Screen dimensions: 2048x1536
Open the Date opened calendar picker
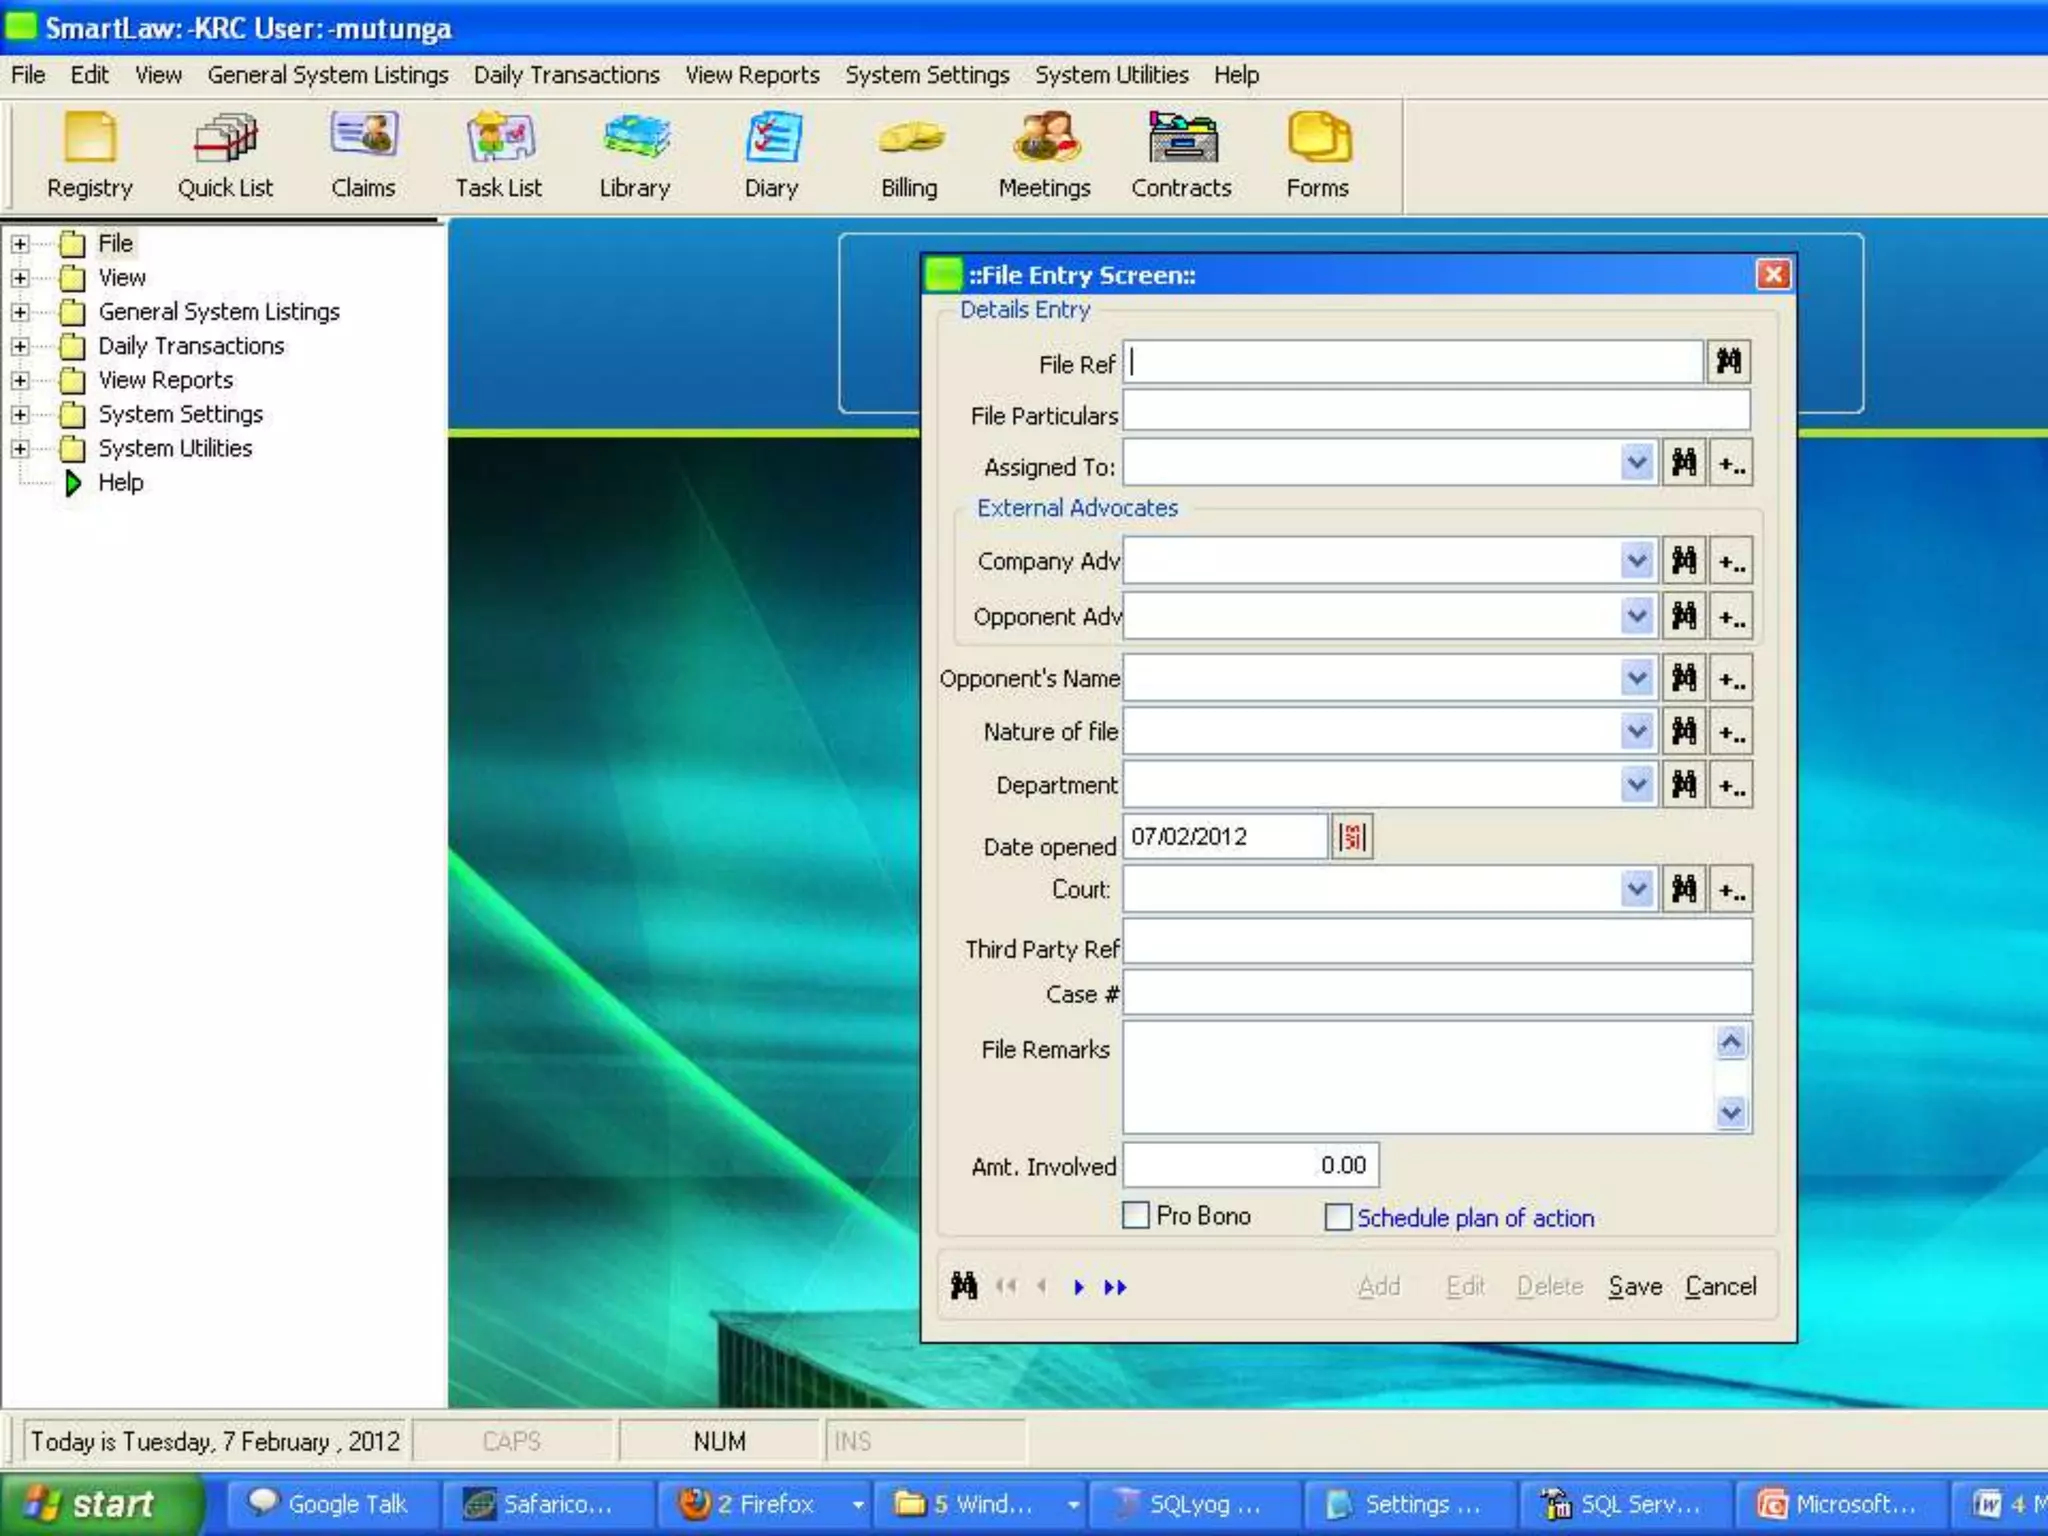[1352, 837]
